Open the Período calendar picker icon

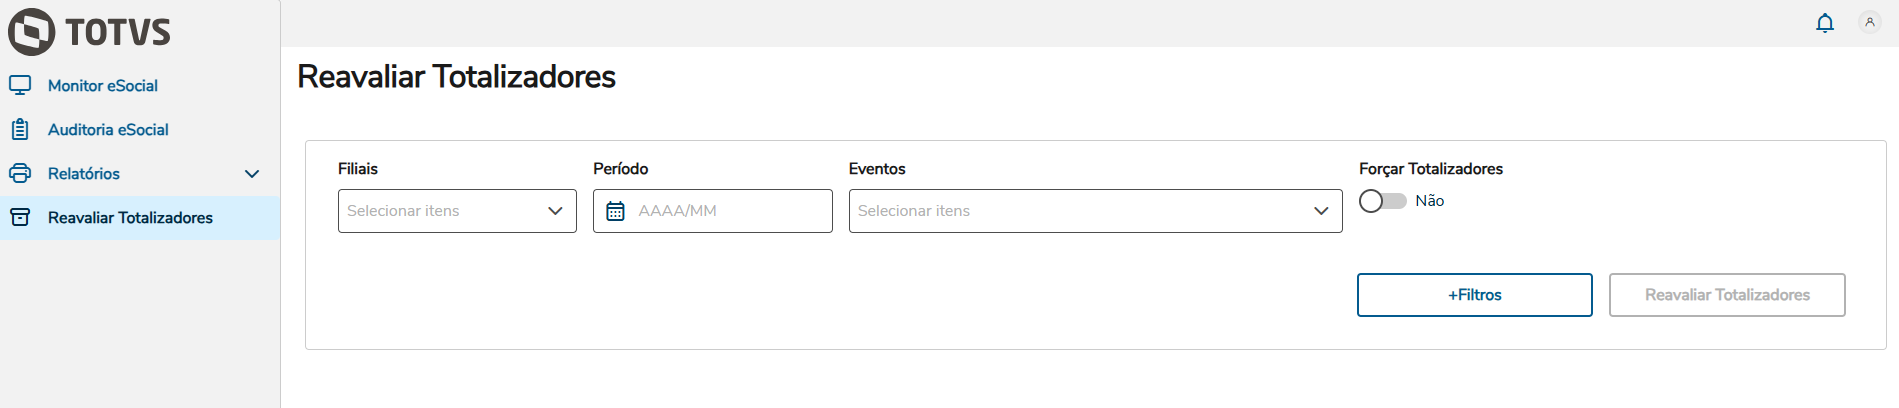[616, 211]
